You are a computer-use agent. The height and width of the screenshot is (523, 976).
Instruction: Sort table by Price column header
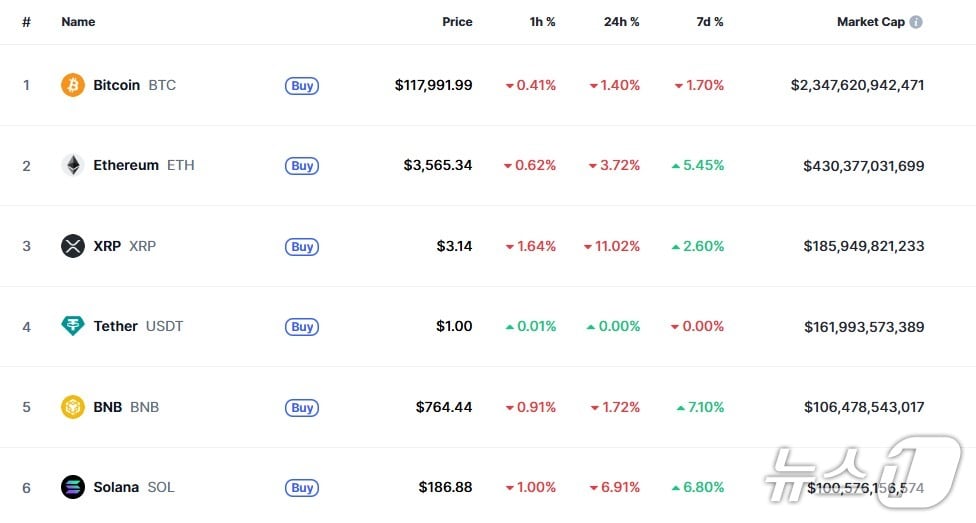point(457,22)
